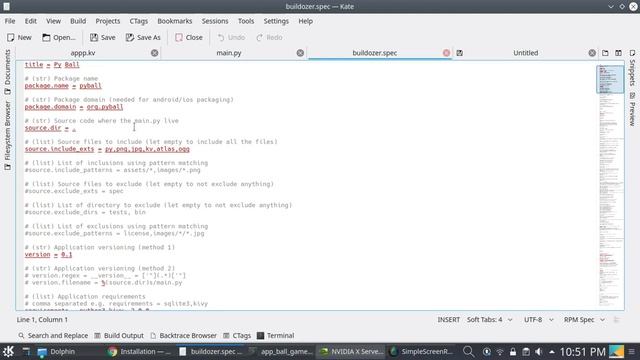Image resolution: width=640 pixels, height=360 pixels.
Task: Switch to SimpleScreenRecorder taskbar entry
Action: [x=422, y=351]
